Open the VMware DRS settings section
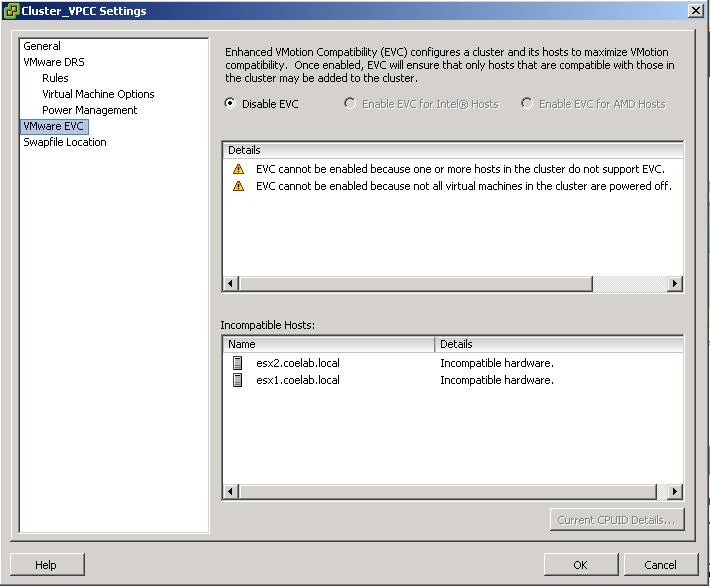710x587 pixels. tap(54, 62)
